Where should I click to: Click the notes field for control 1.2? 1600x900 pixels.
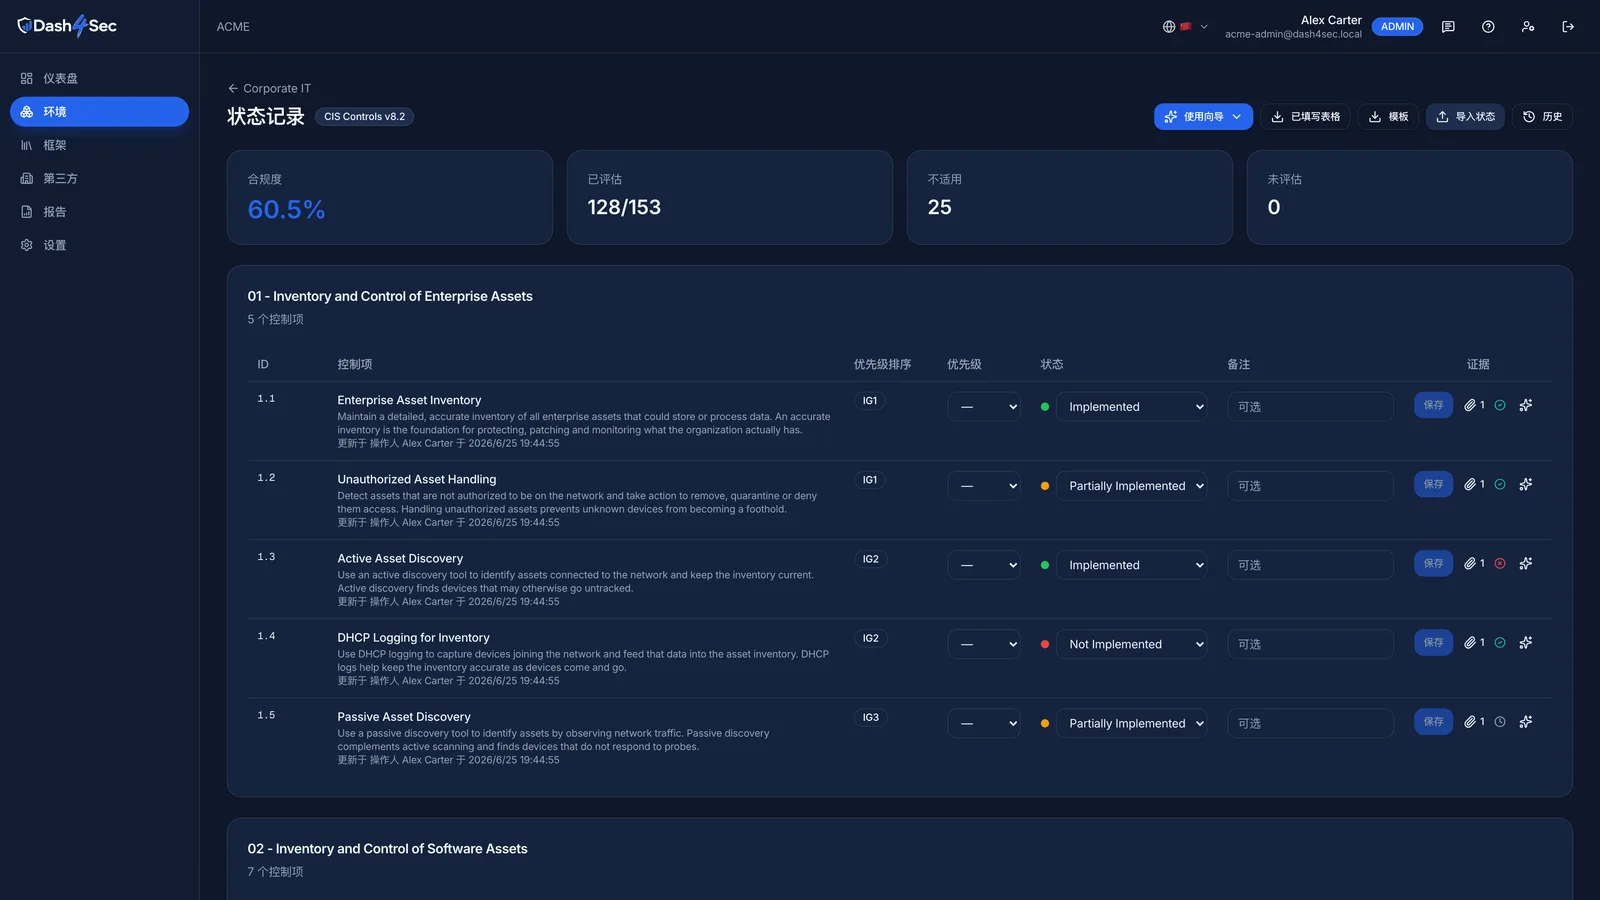point(1310,486)
